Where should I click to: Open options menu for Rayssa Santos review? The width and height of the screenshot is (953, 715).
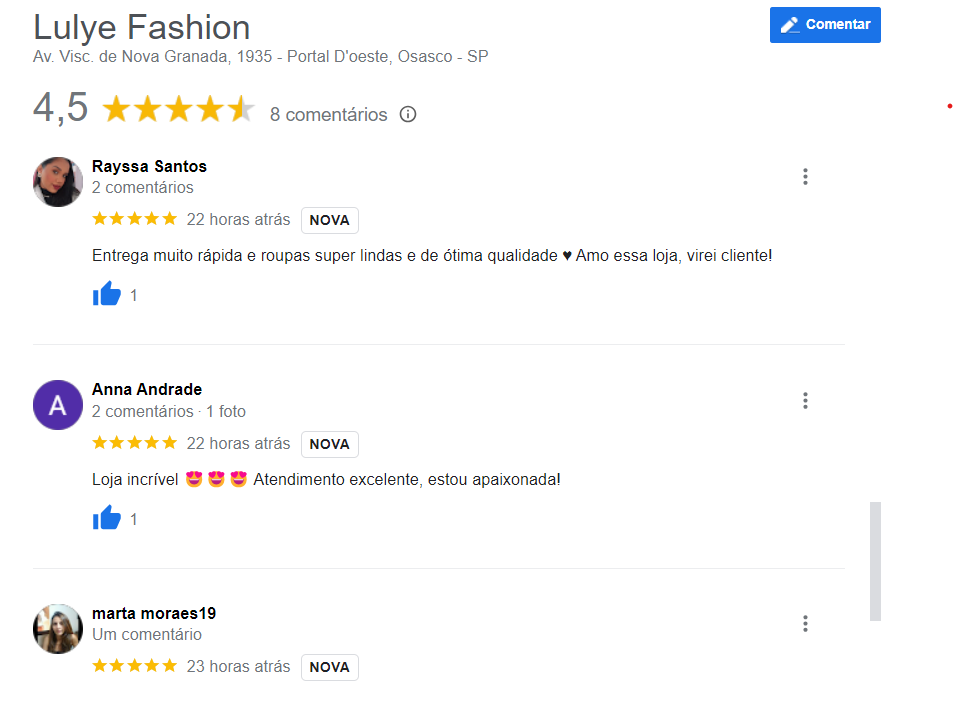(805, 177)
